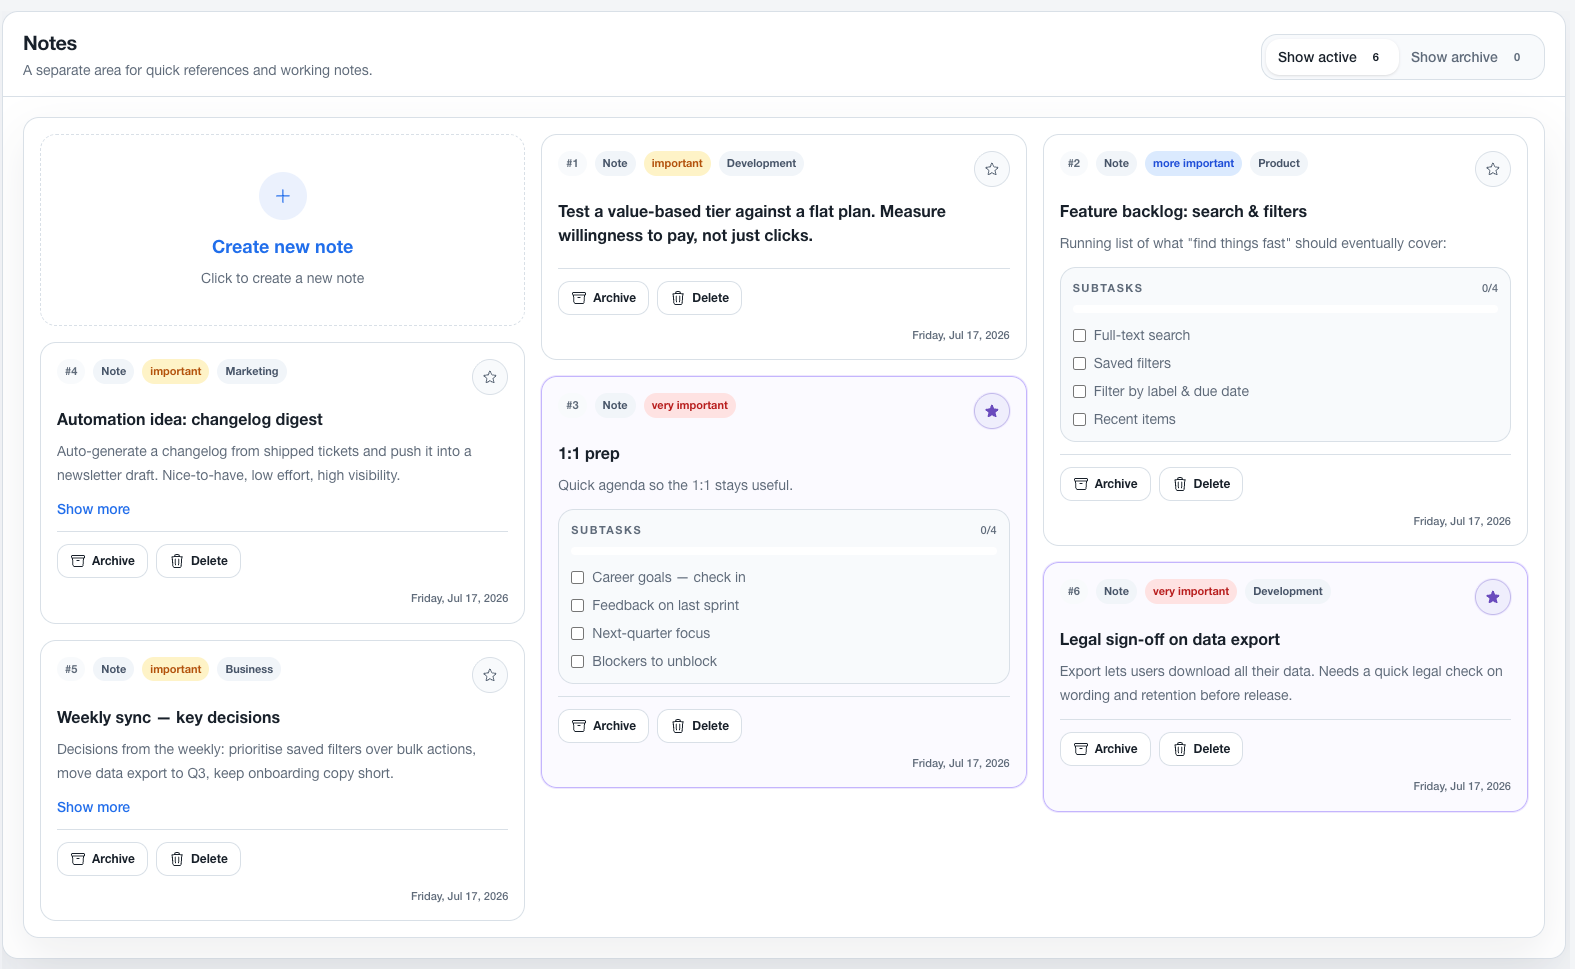Expand Show more on Automation idea note

(x=93, y=509)
